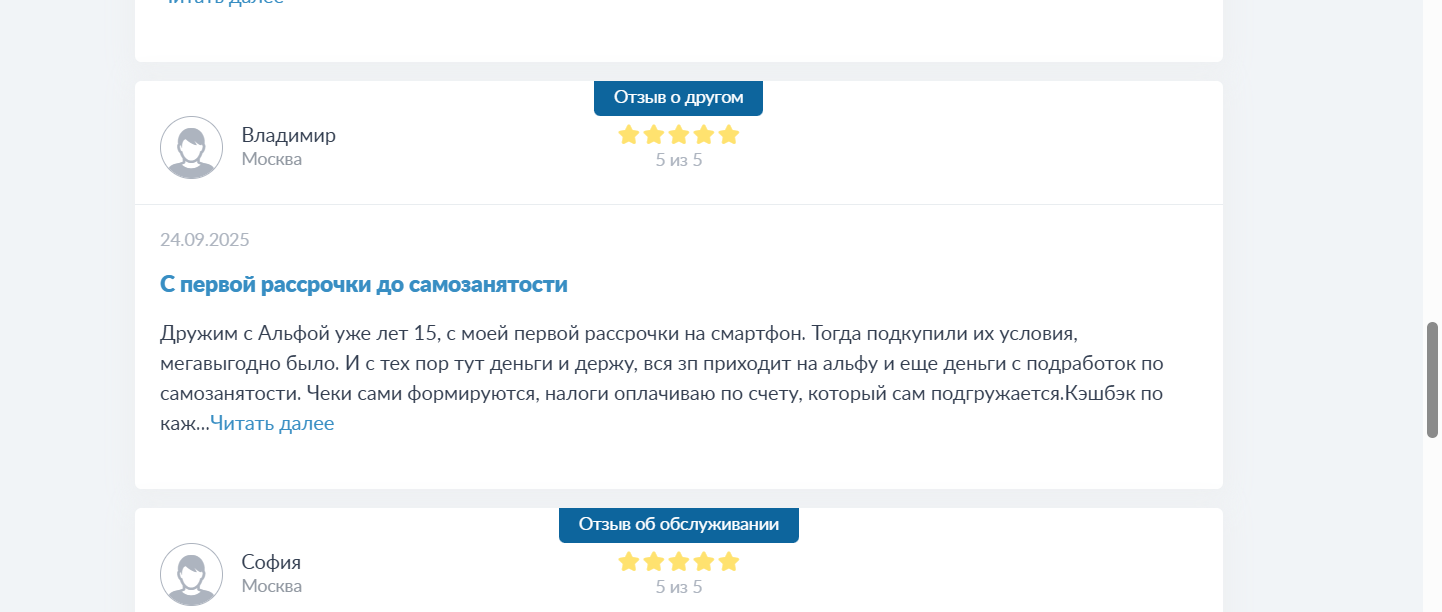Click the page's vertical scrollbar thumb
Viewport: 1442px width, 612px height.
[x=1432, y=380]
